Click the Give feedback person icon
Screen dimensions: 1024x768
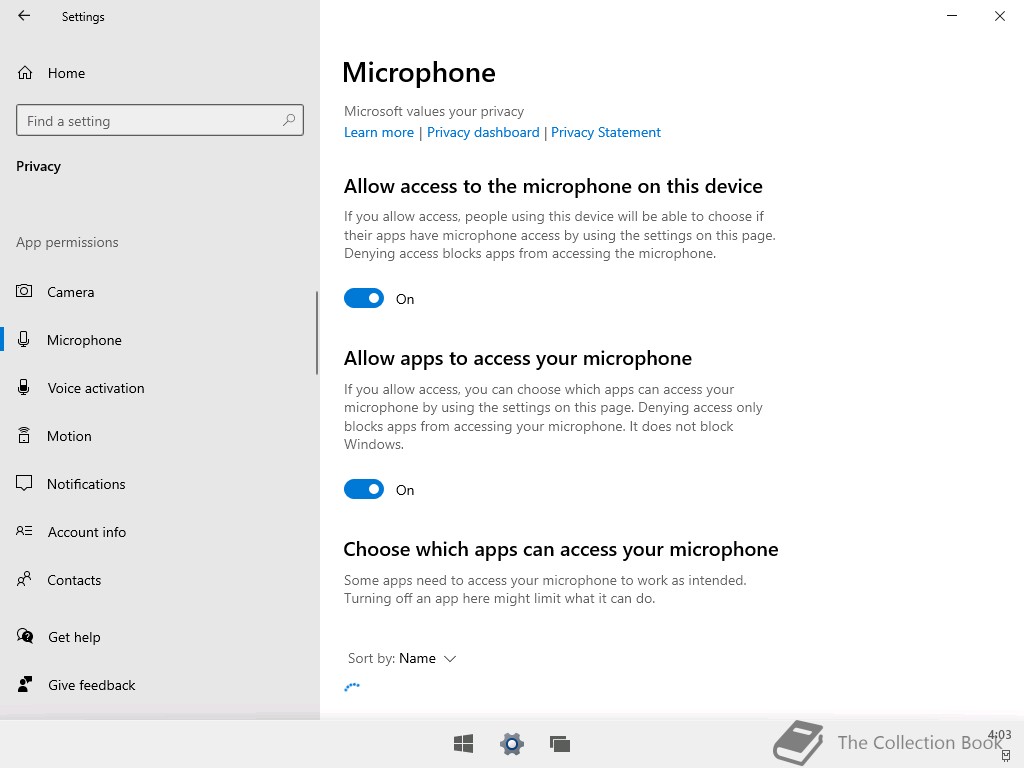25,684
